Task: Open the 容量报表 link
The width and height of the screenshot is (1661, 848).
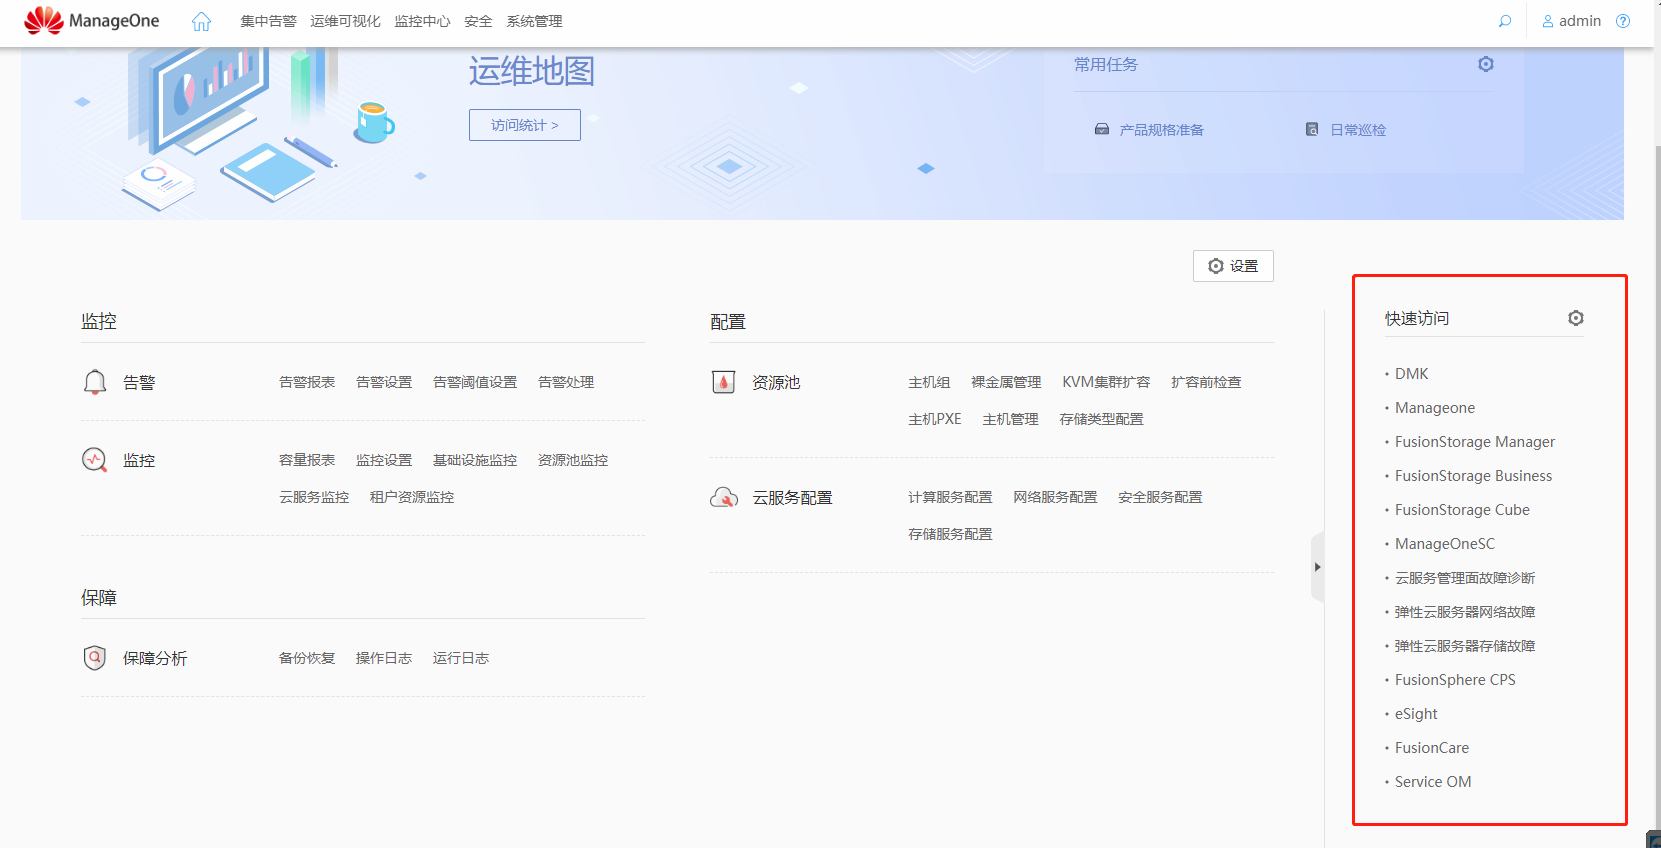Action: [x=307, y=460]
